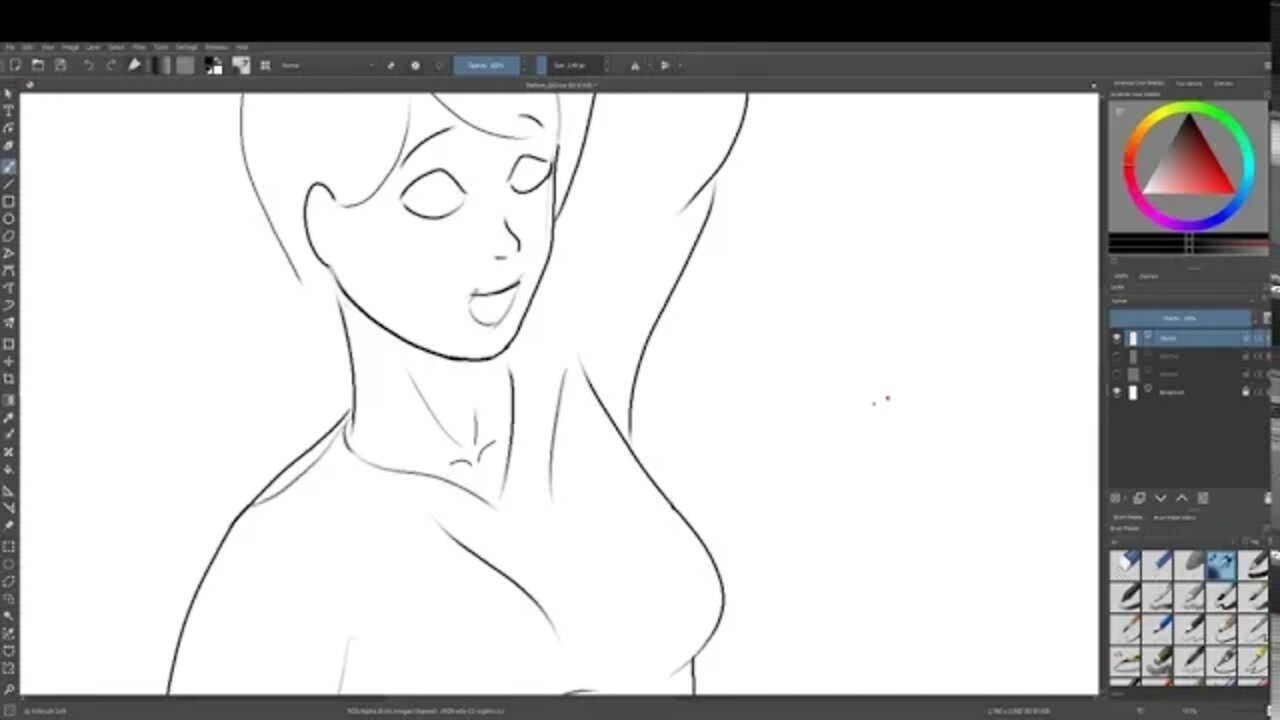Open the Edit menu
The image size is (1280, 720).
click(28, 47)
